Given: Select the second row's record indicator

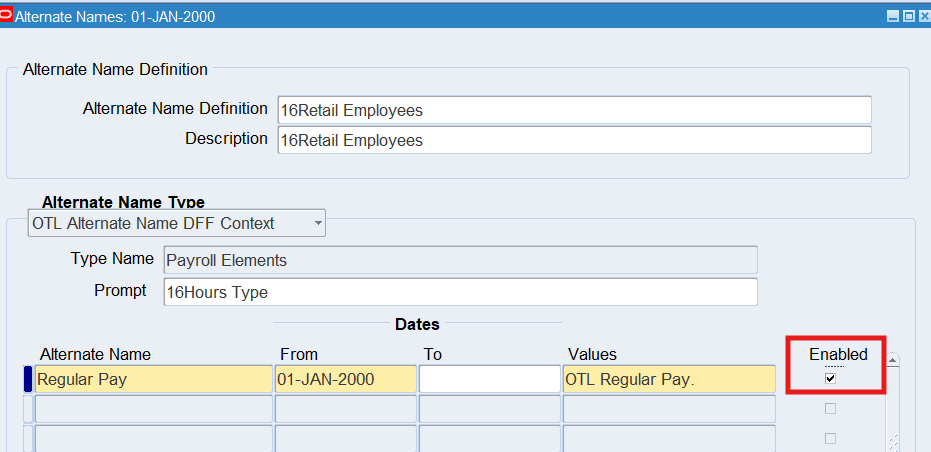Looking at the screenshot, I should (28, 409).
